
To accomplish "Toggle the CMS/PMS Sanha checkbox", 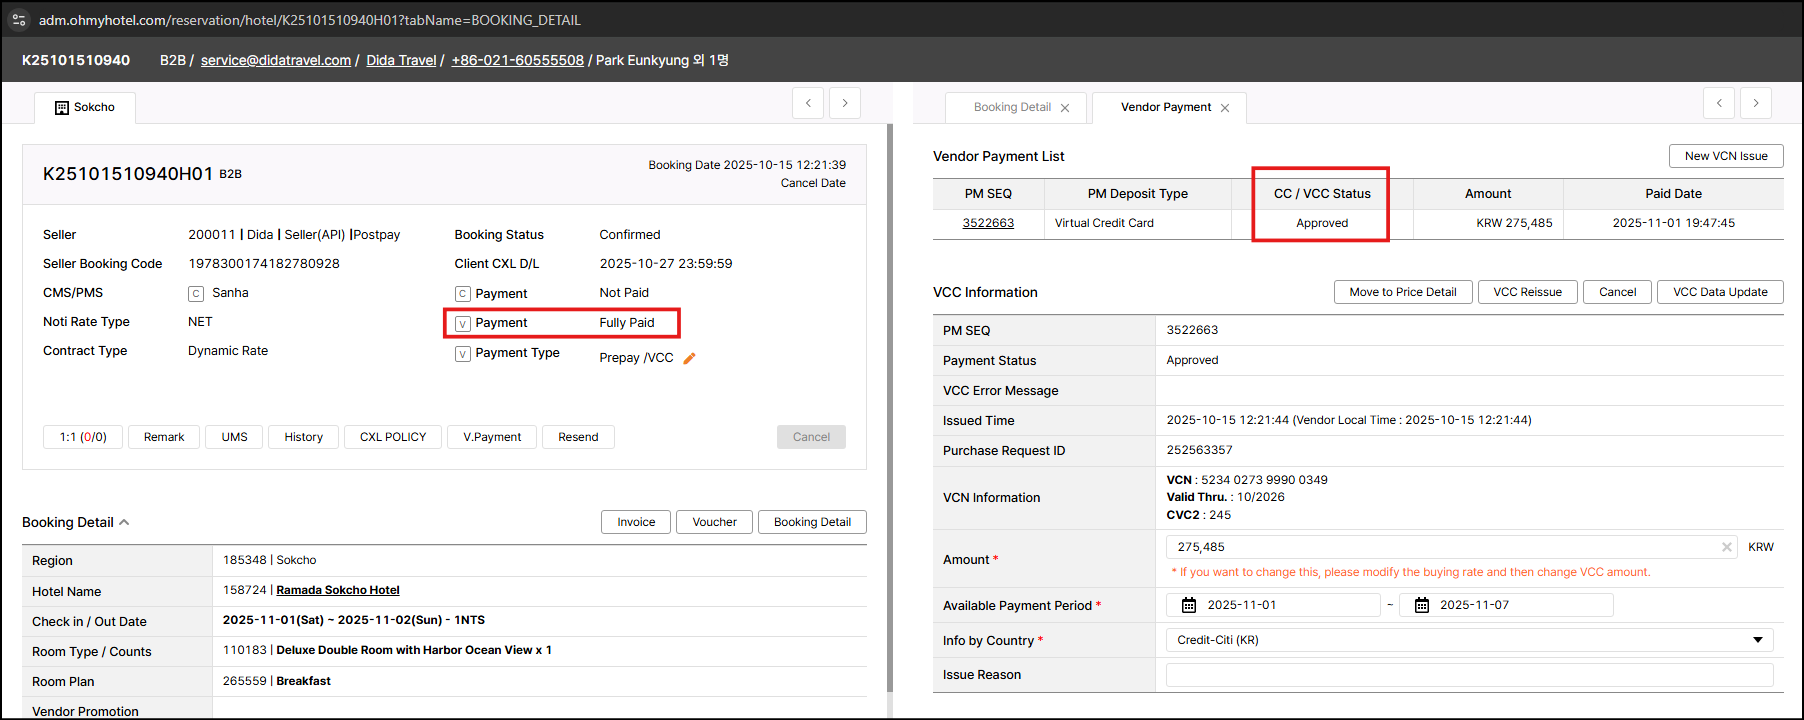I will tap(196, 294).
